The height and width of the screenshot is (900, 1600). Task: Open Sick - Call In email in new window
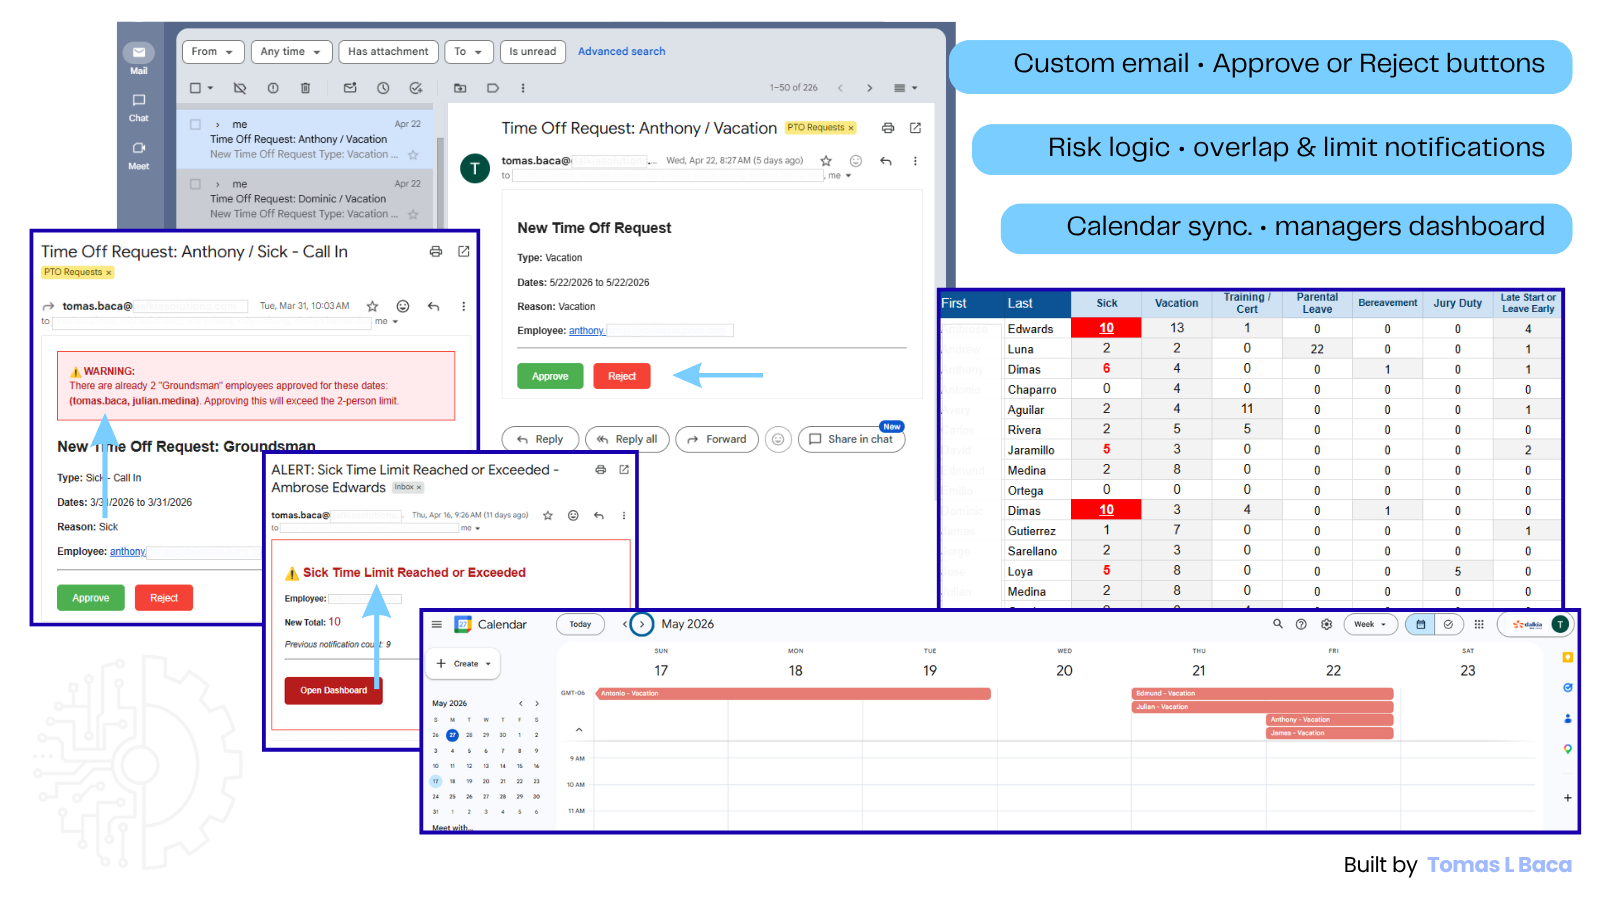pyautogui.click(x=464, y=252)
